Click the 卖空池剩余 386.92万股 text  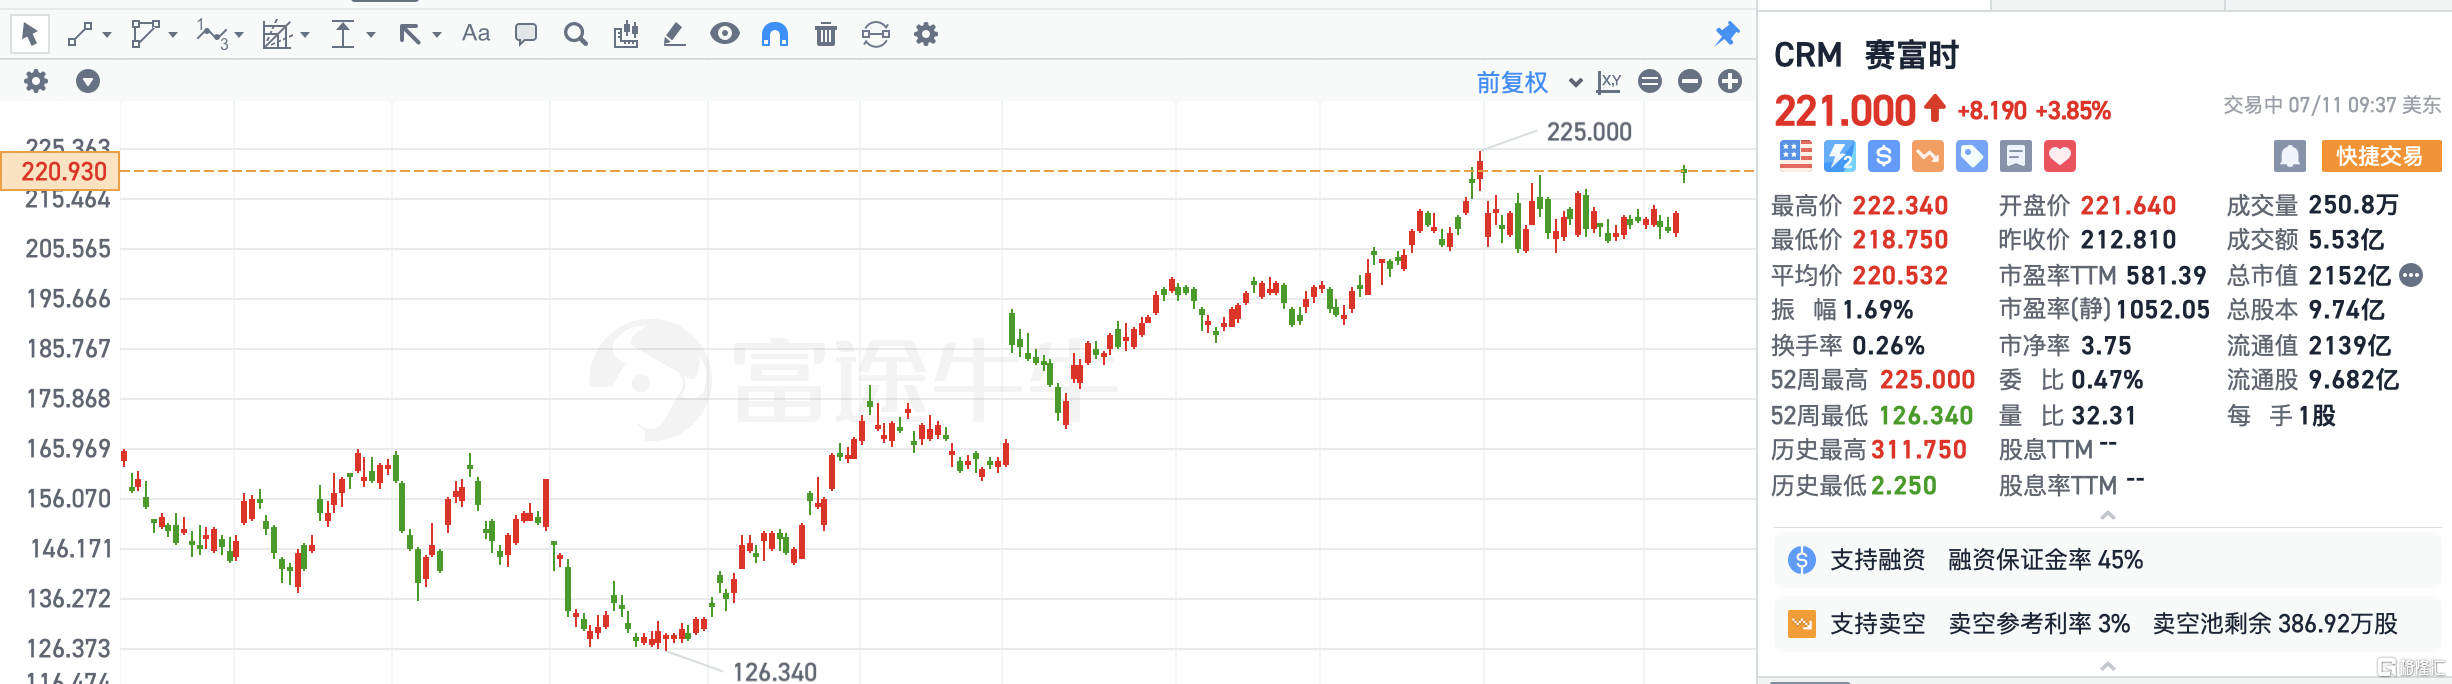pos(2275,624)
